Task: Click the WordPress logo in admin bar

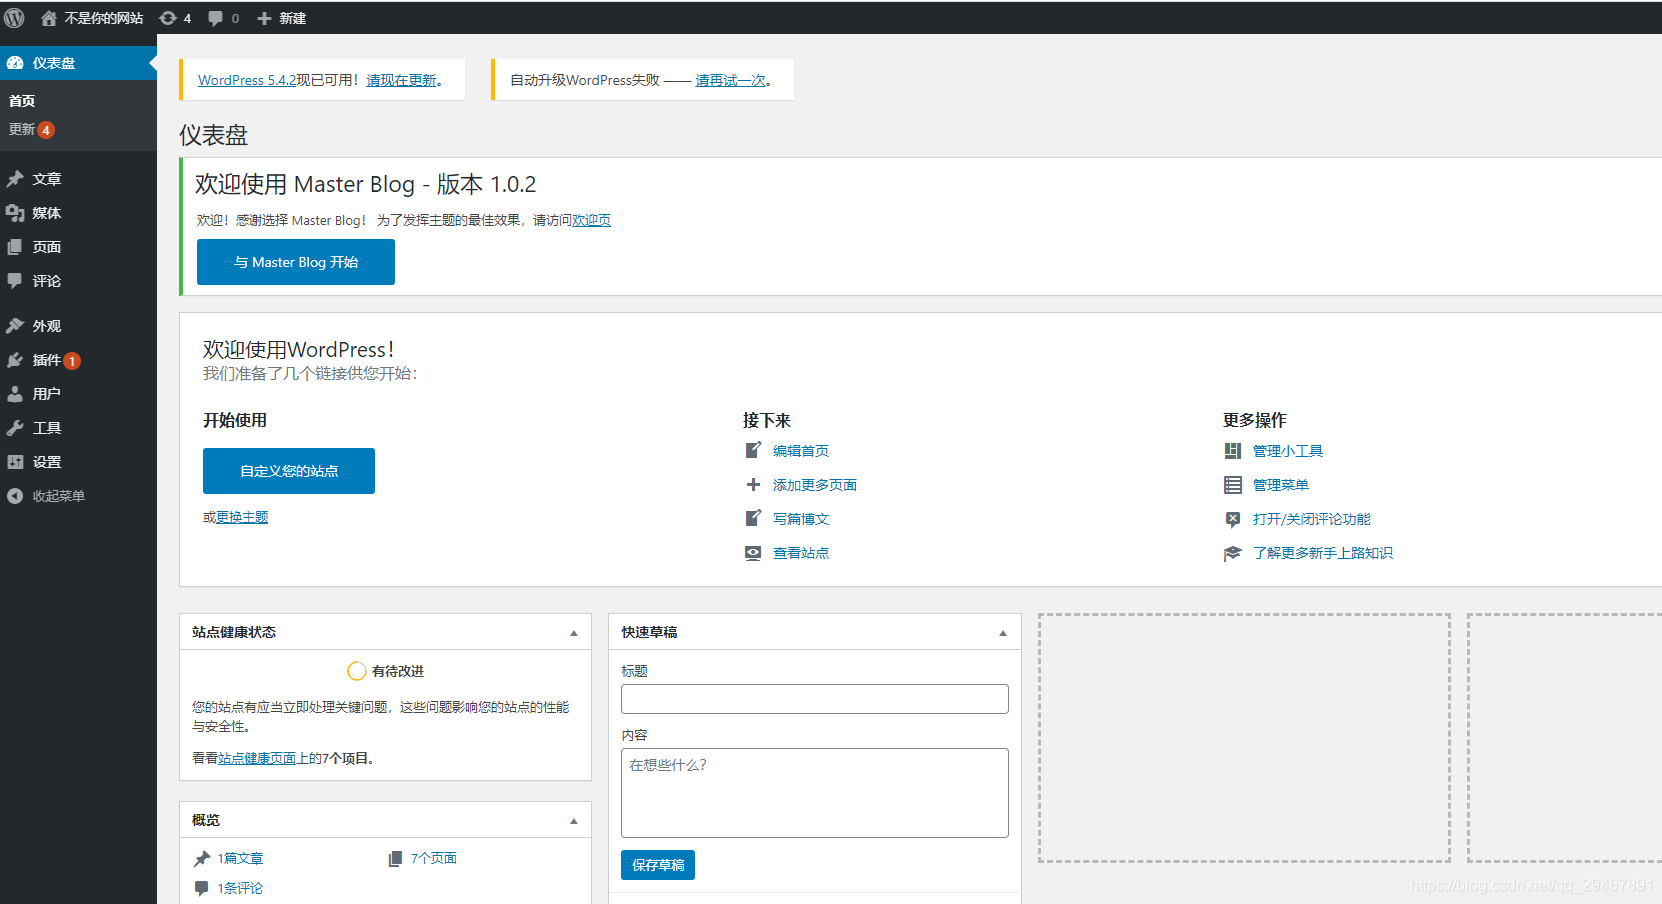Action: [14, 18]
